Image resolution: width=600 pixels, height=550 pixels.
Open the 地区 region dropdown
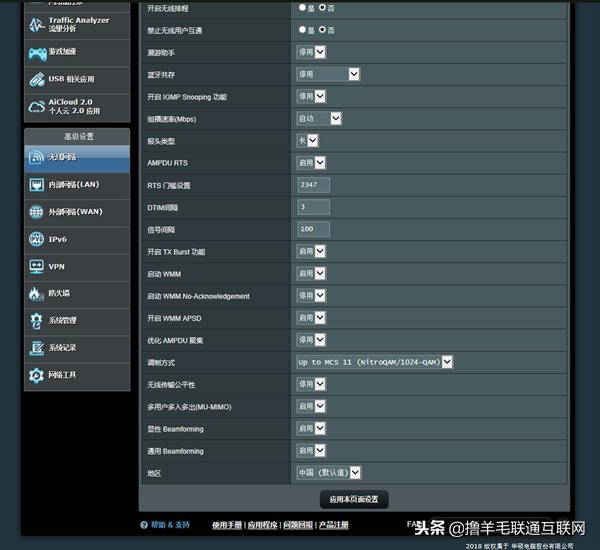[329, 473]
